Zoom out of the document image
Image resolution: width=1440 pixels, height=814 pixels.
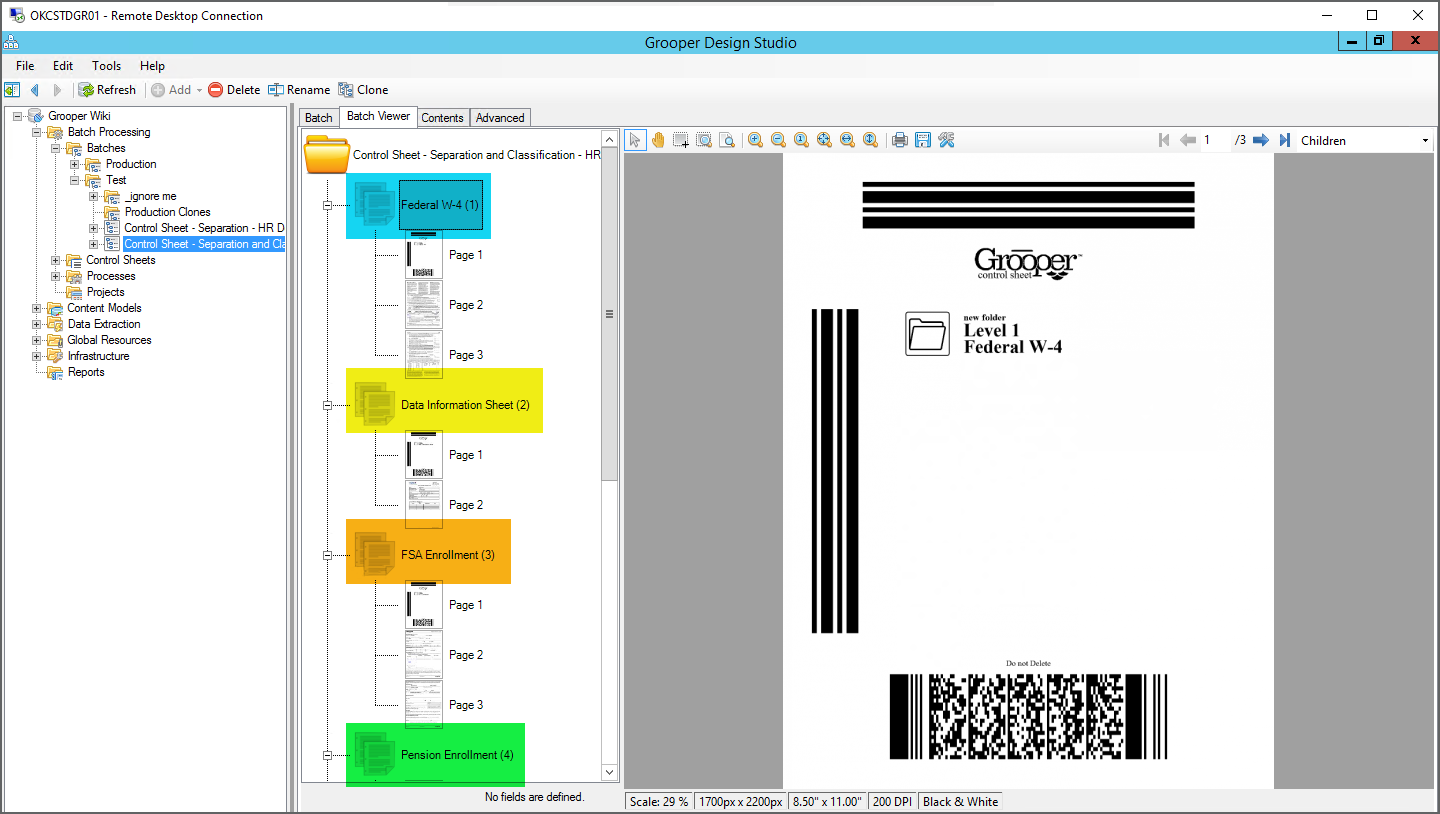click(x=778, y=140)
